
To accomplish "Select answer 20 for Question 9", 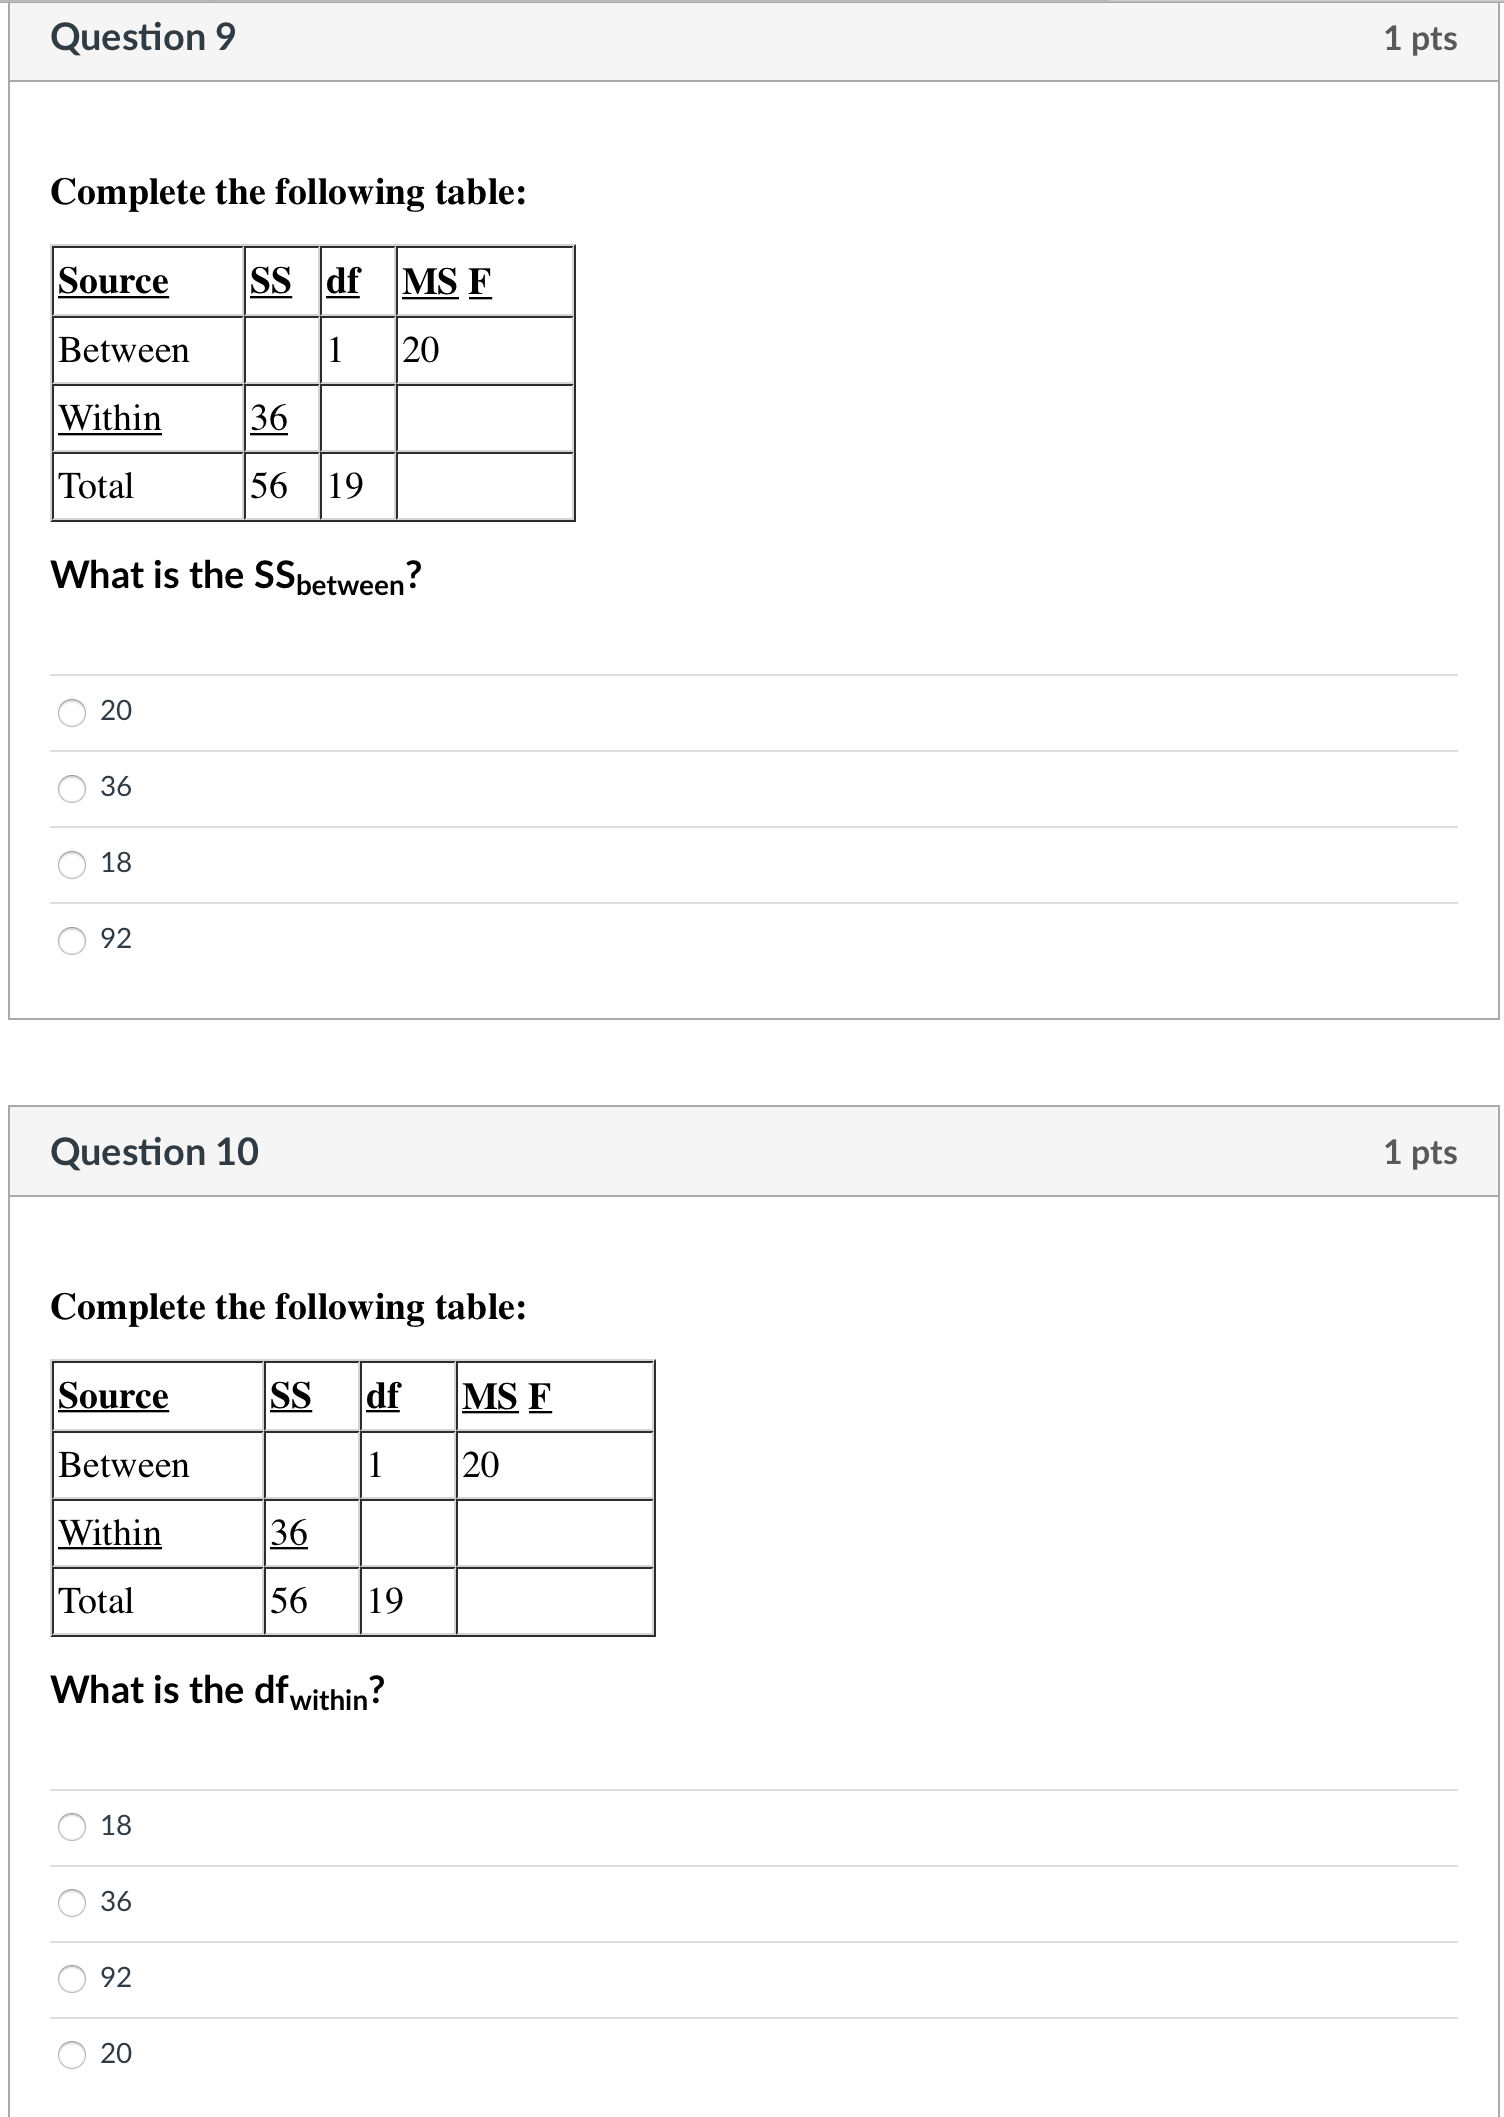I will tap(71, 712).
